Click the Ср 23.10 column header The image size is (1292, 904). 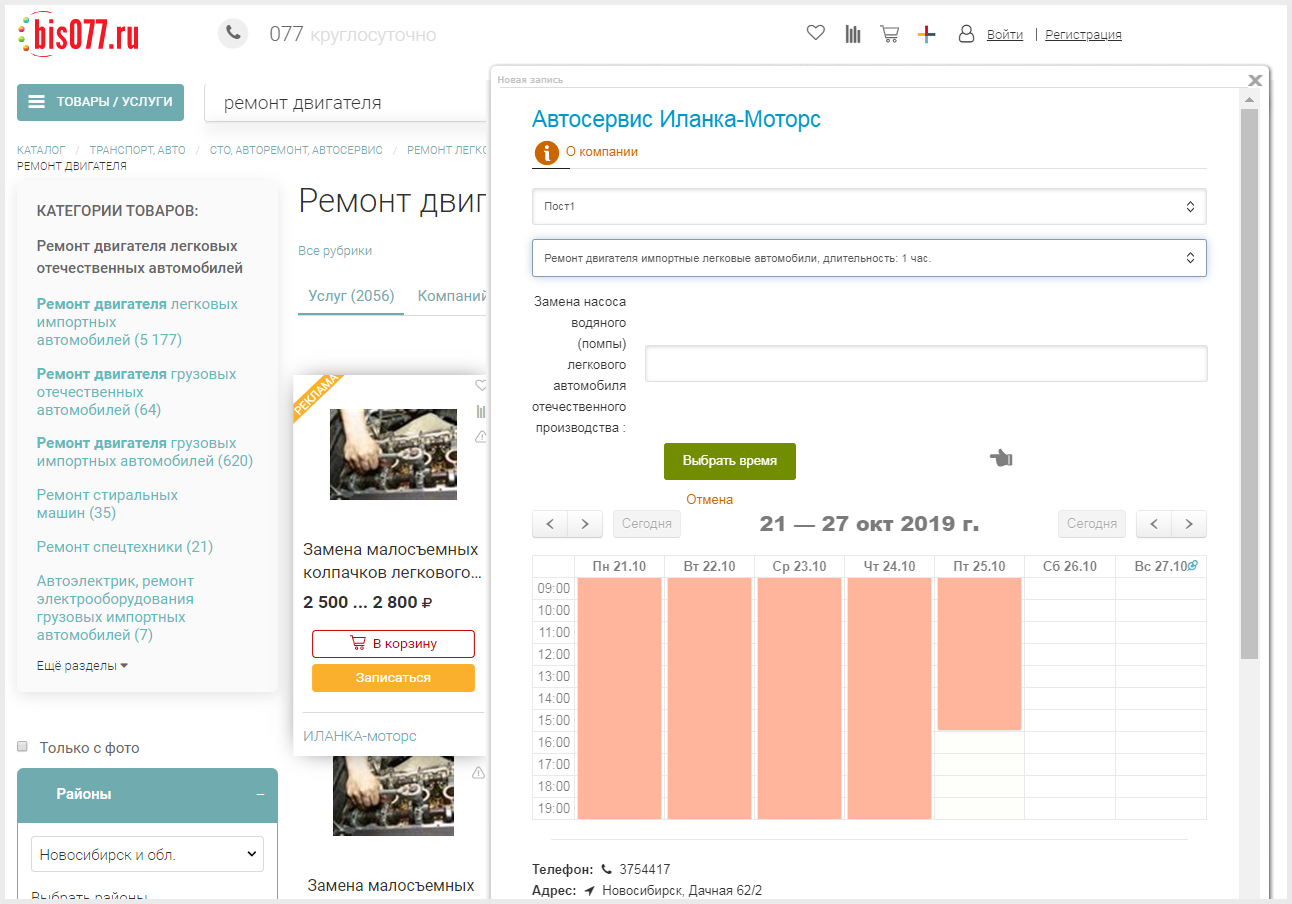799,566
